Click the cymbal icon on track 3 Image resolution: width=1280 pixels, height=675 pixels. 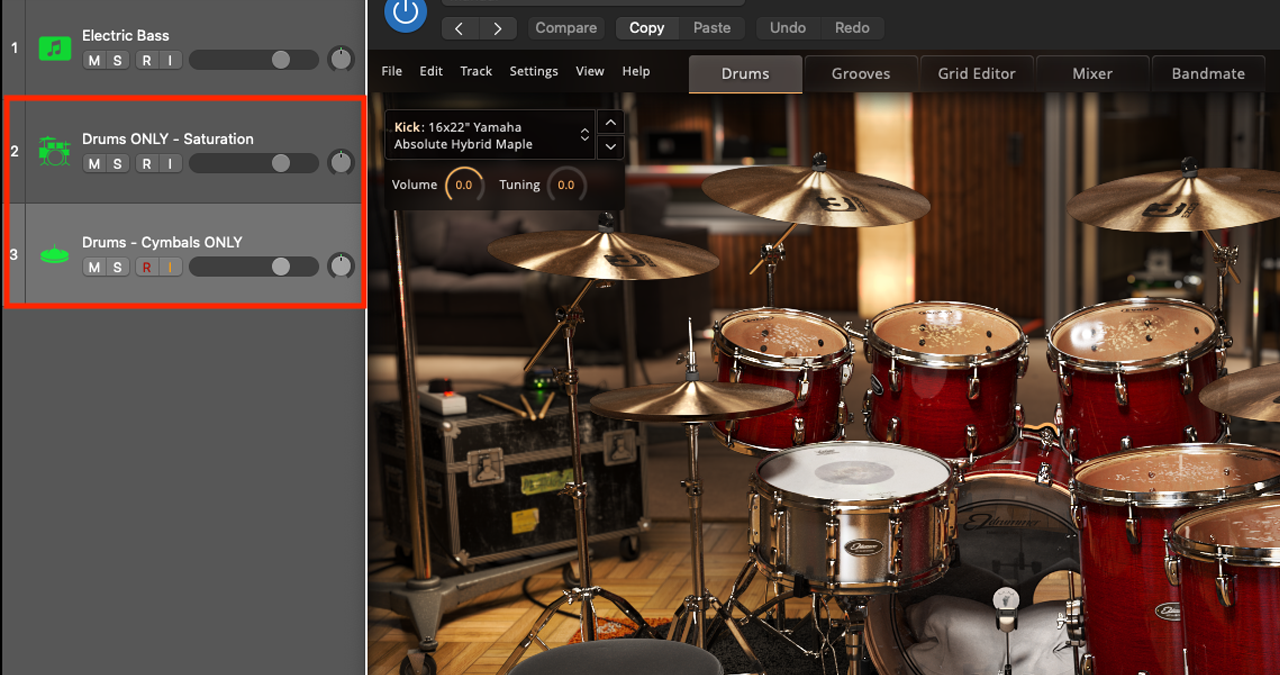[x=54, y=255]
